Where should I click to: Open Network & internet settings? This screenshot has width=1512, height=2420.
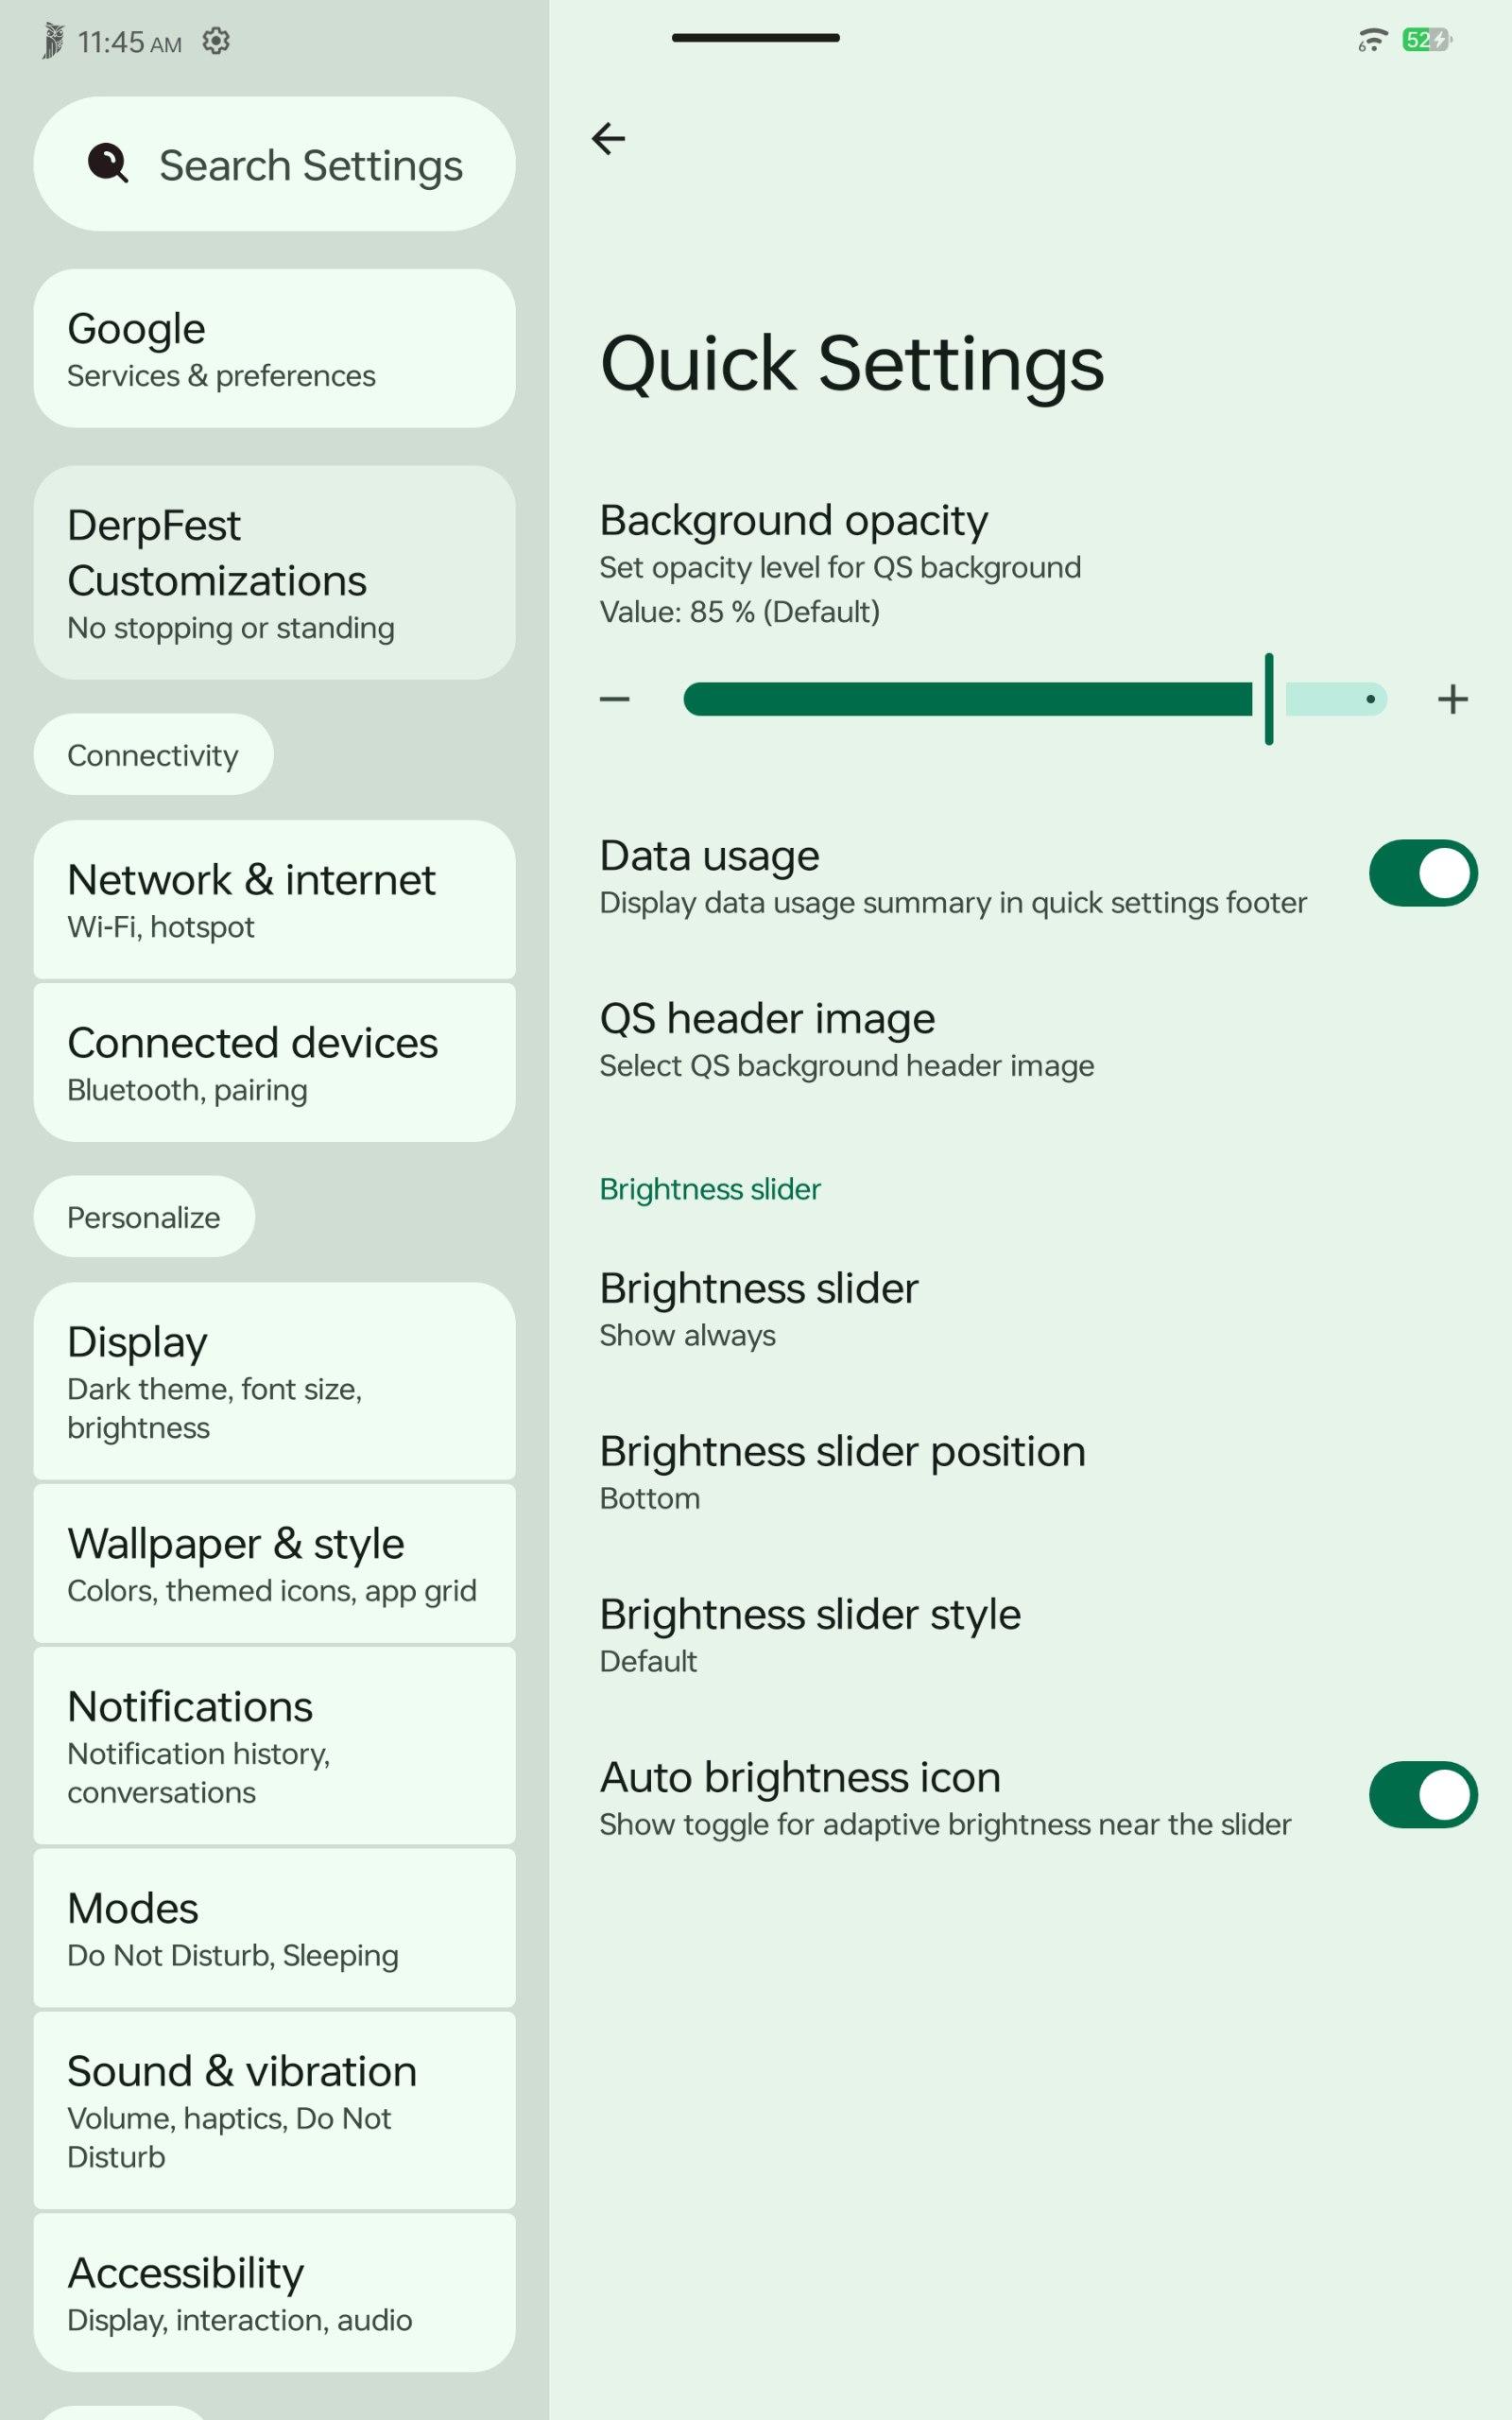(274, 899)
